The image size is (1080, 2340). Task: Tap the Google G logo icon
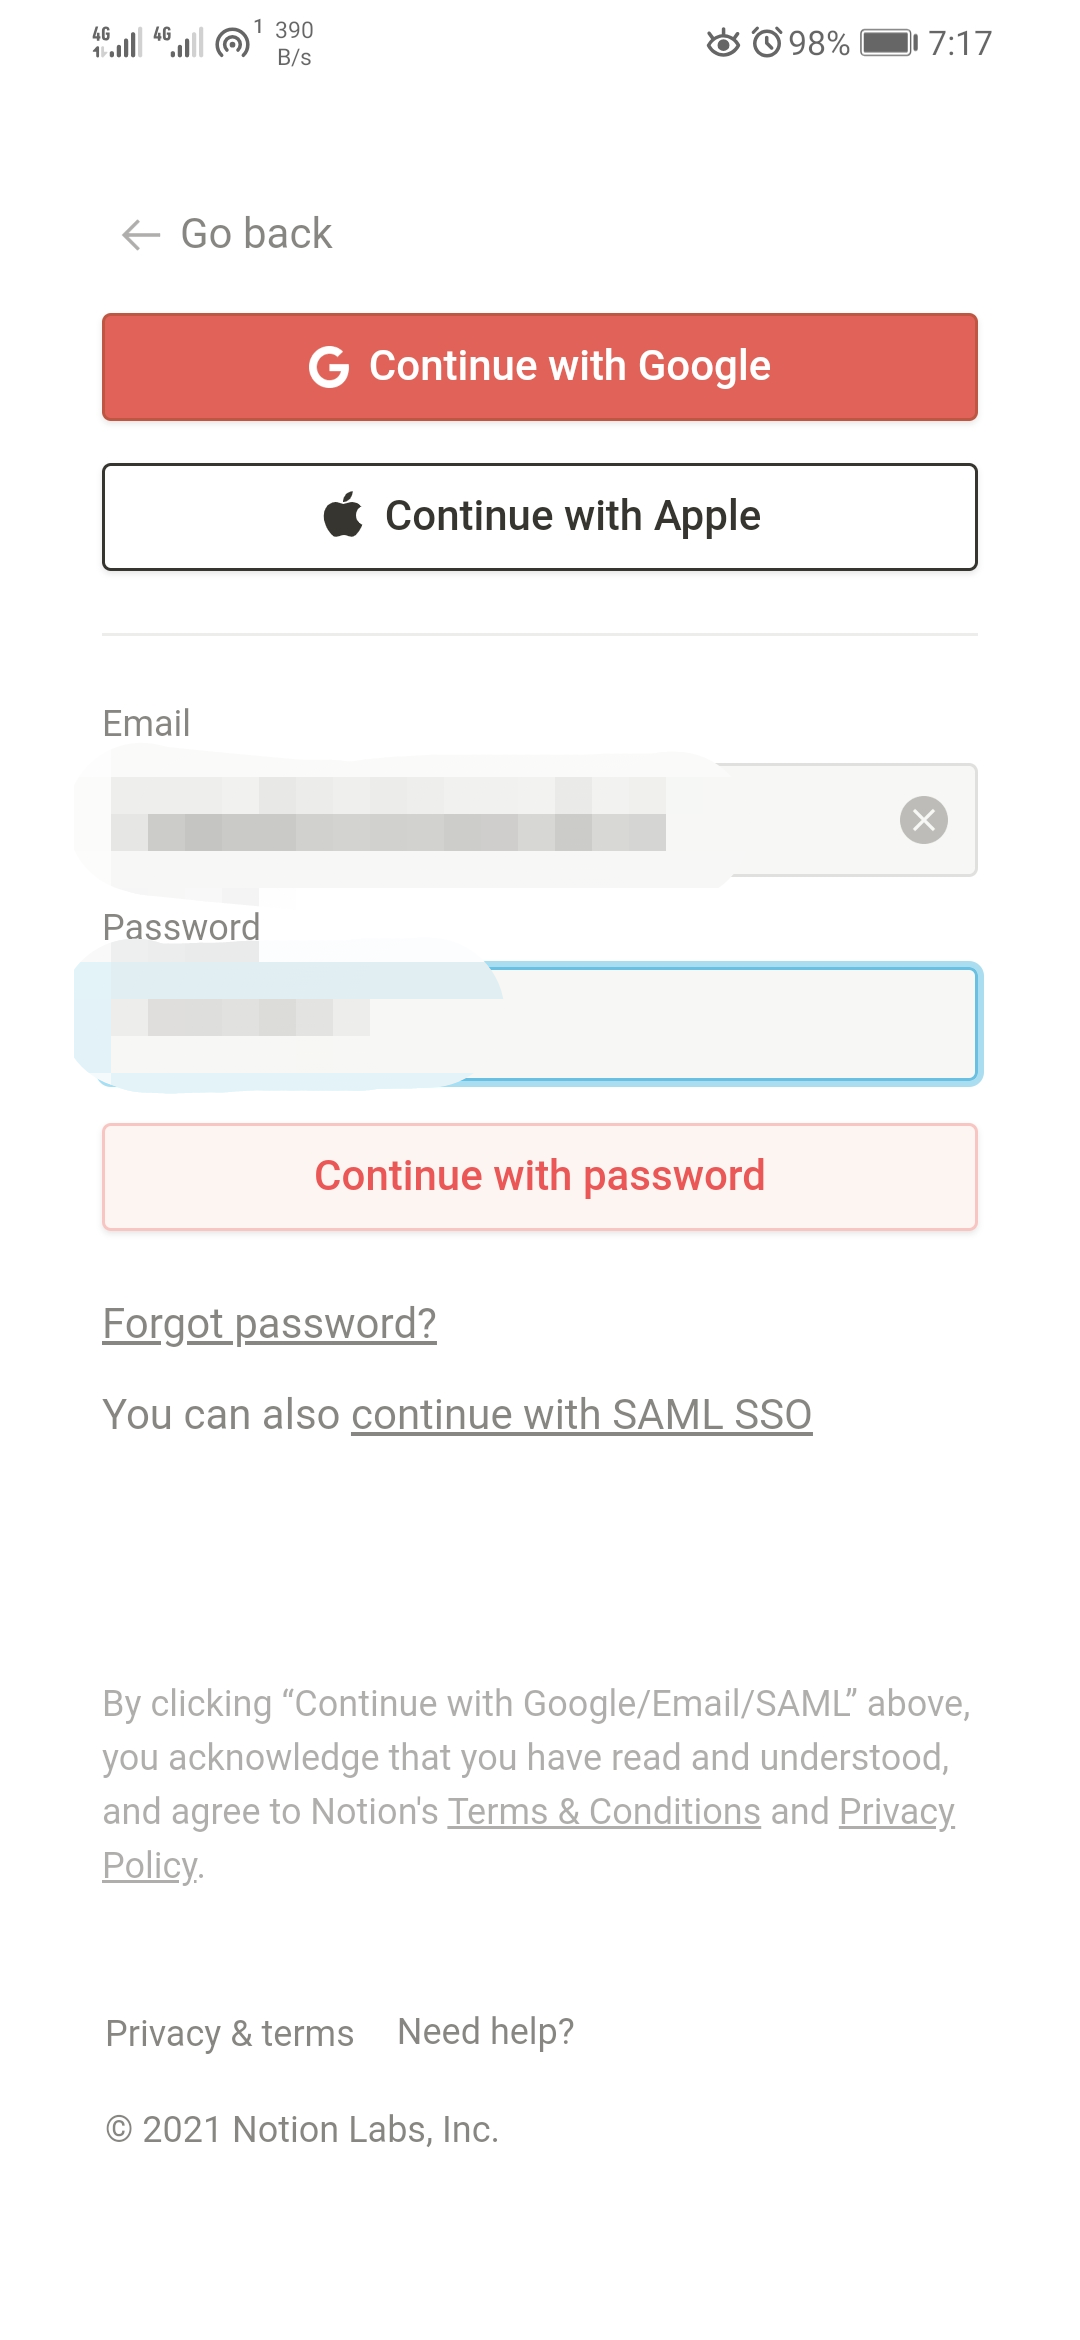329,367
